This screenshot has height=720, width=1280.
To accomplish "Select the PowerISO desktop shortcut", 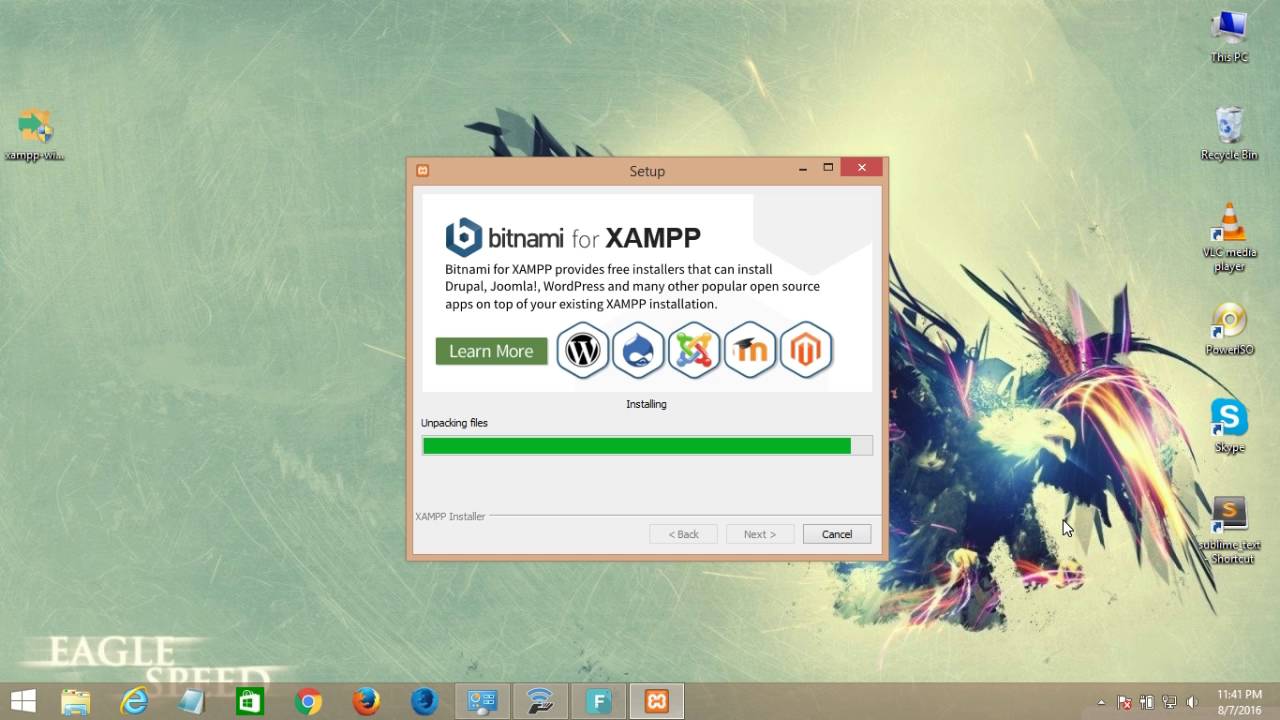I will tap(1229, 329).
